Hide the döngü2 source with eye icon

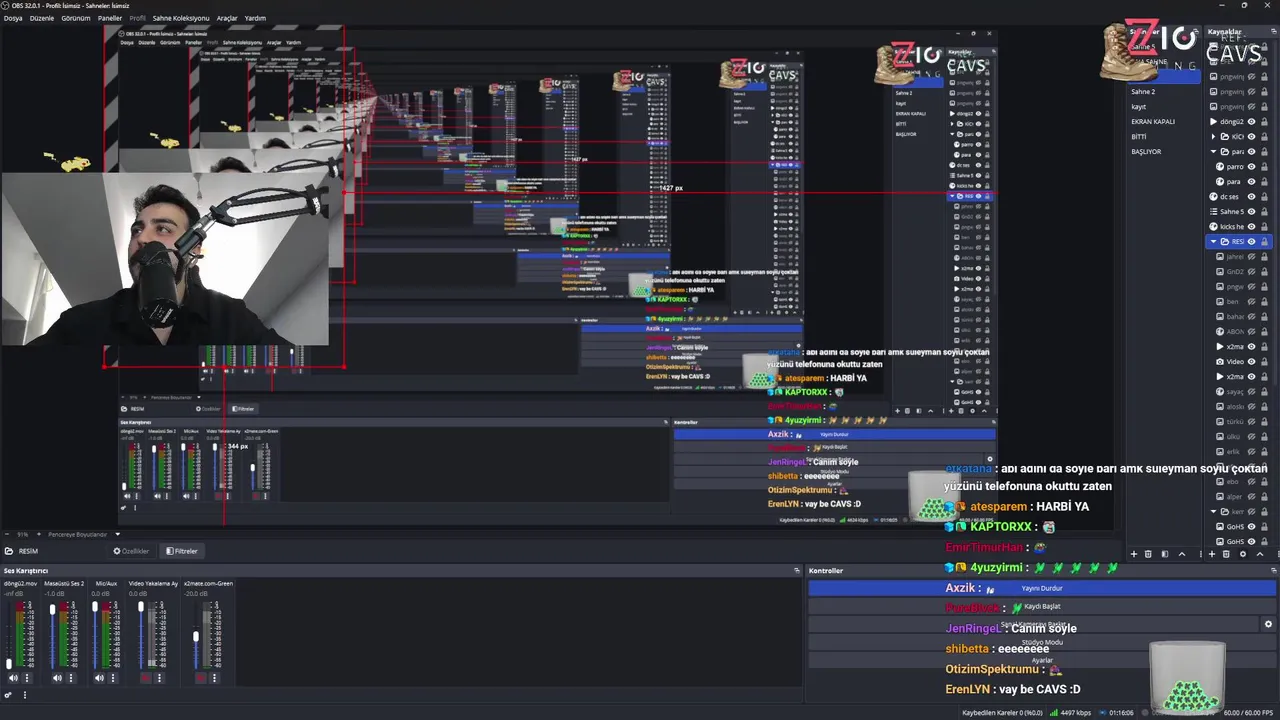[1252, 121]
